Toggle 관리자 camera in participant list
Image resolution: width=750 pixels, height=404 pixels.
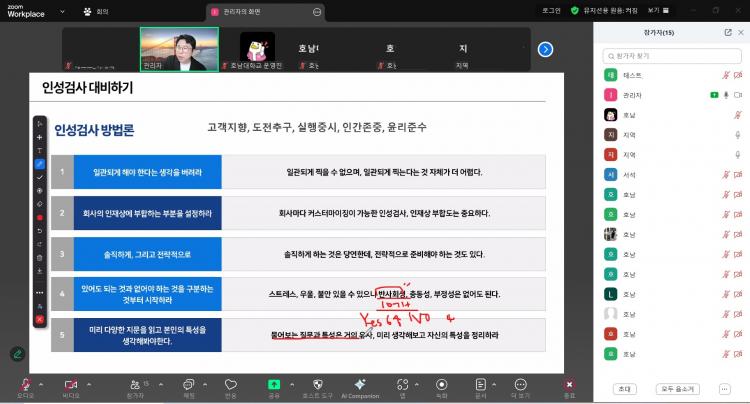click(x=738, y=95)
